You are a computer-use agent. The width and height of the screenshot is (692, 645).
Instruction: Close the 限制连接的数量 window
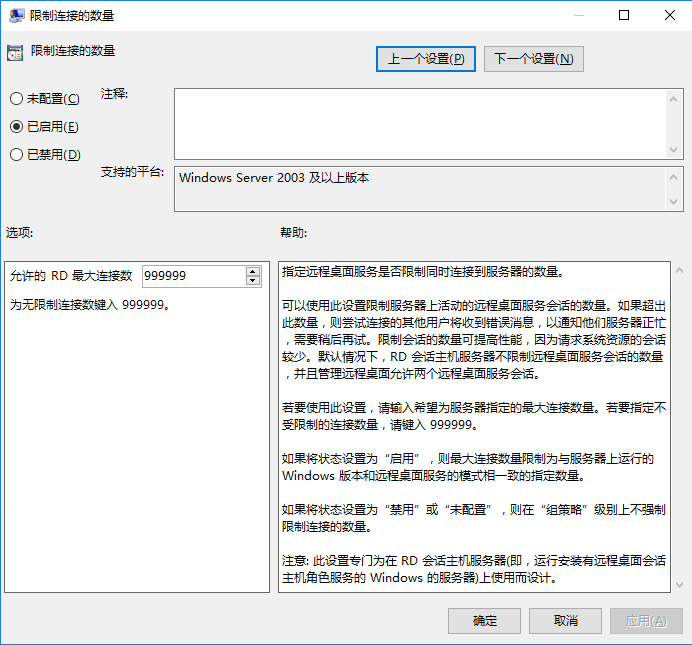tap(669, 15)
